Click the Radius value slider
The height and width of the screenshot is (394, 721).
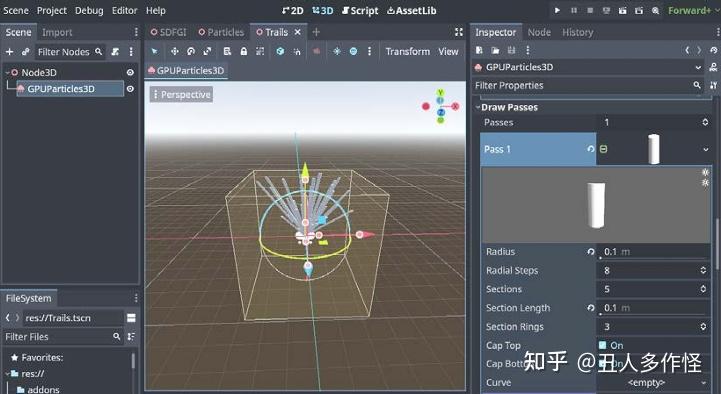(654, 252)
